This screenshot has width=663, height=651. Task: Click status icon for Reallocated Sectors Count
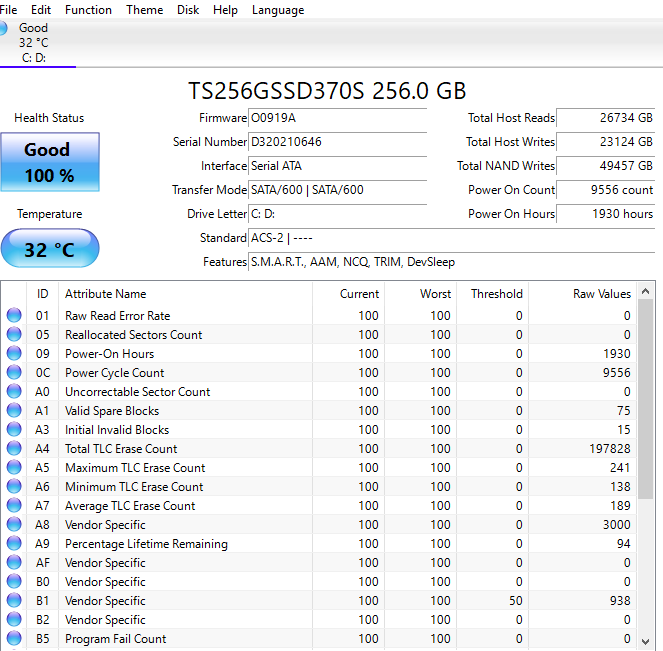[x=14, y=334]
